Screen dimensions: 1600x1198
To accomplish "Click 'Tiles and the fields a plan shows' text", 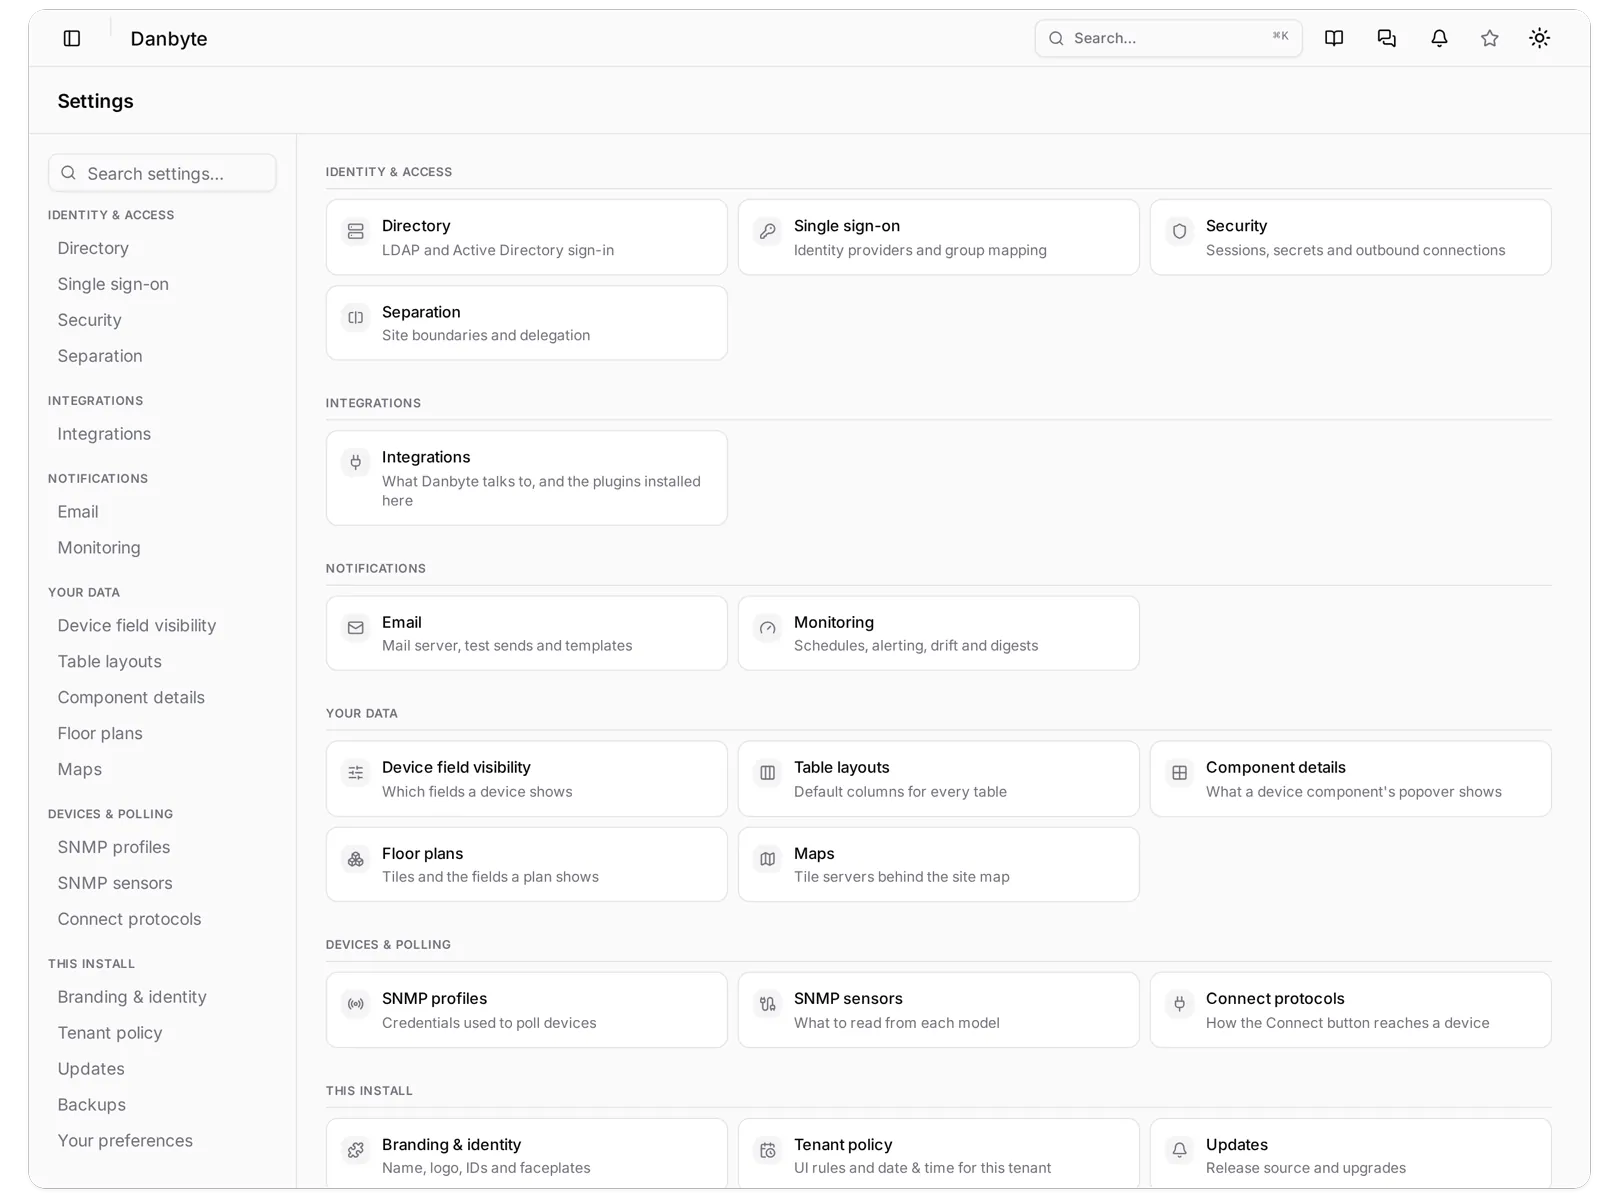I will [x=490, y=876].
